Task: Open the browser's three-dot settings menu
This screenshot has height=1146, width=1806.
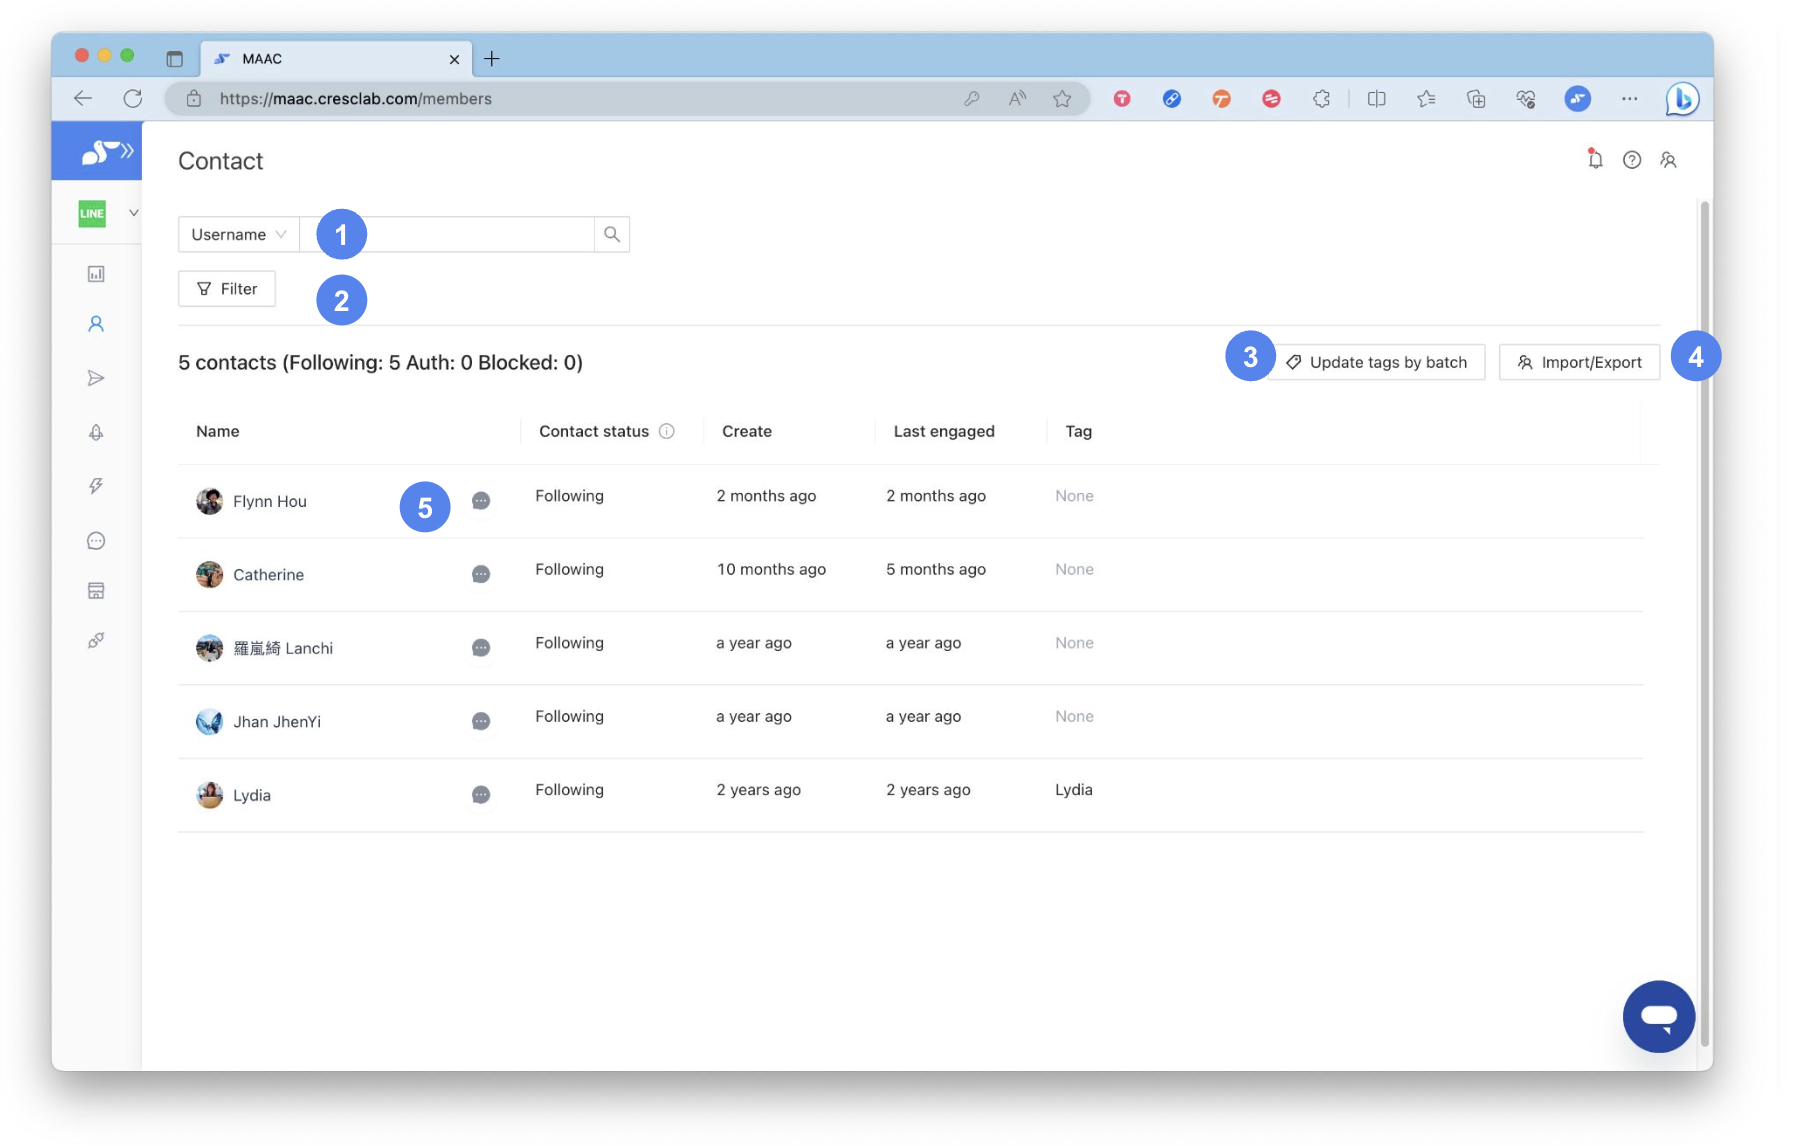Action: (x=1629, y=99)
